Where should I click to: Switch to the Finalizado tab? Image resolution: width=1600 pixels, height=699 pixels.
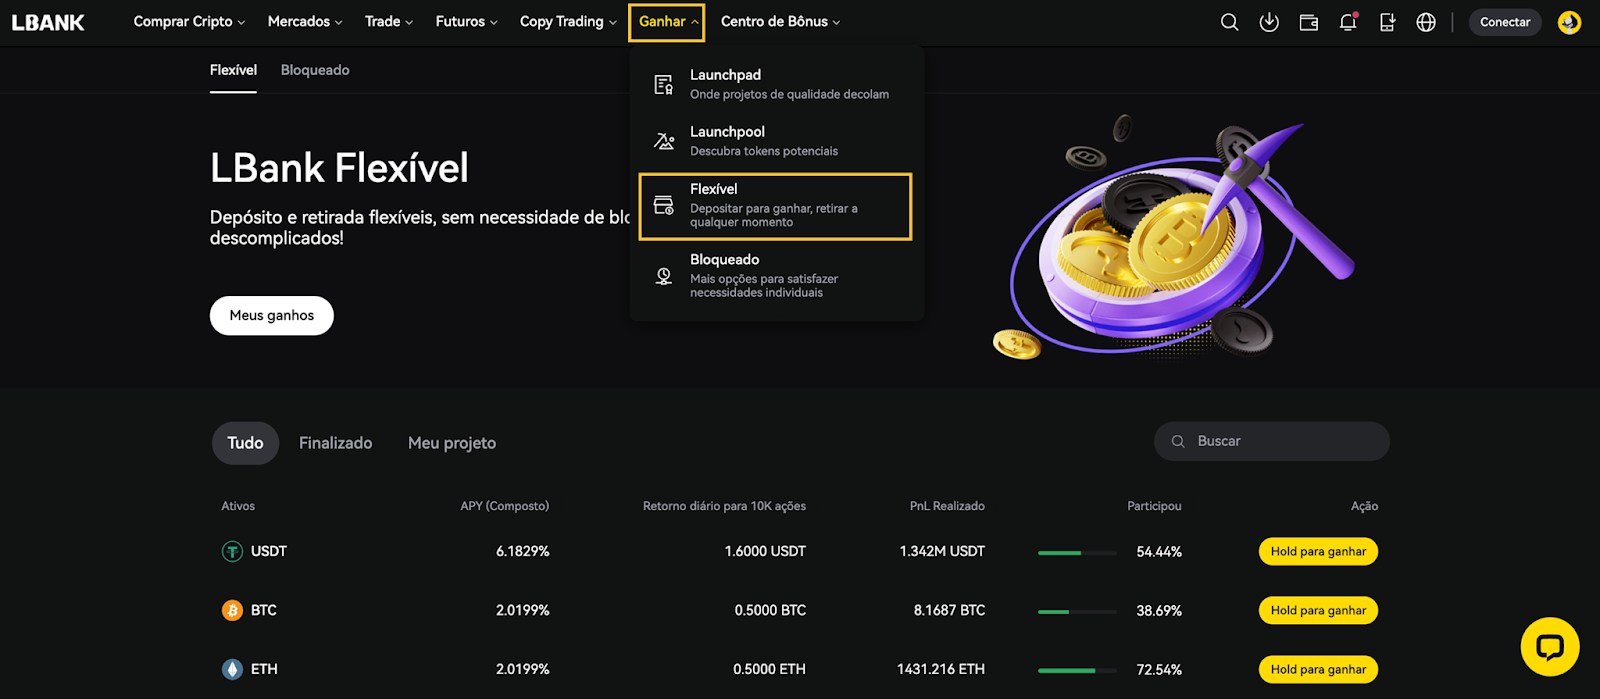[335, 443]
